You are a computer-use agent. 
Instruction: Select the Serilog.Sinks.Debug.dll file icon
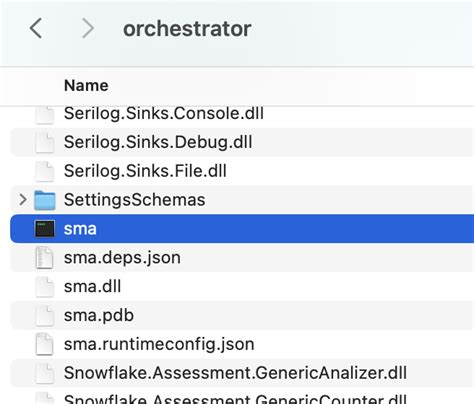[x=44, y=142]
